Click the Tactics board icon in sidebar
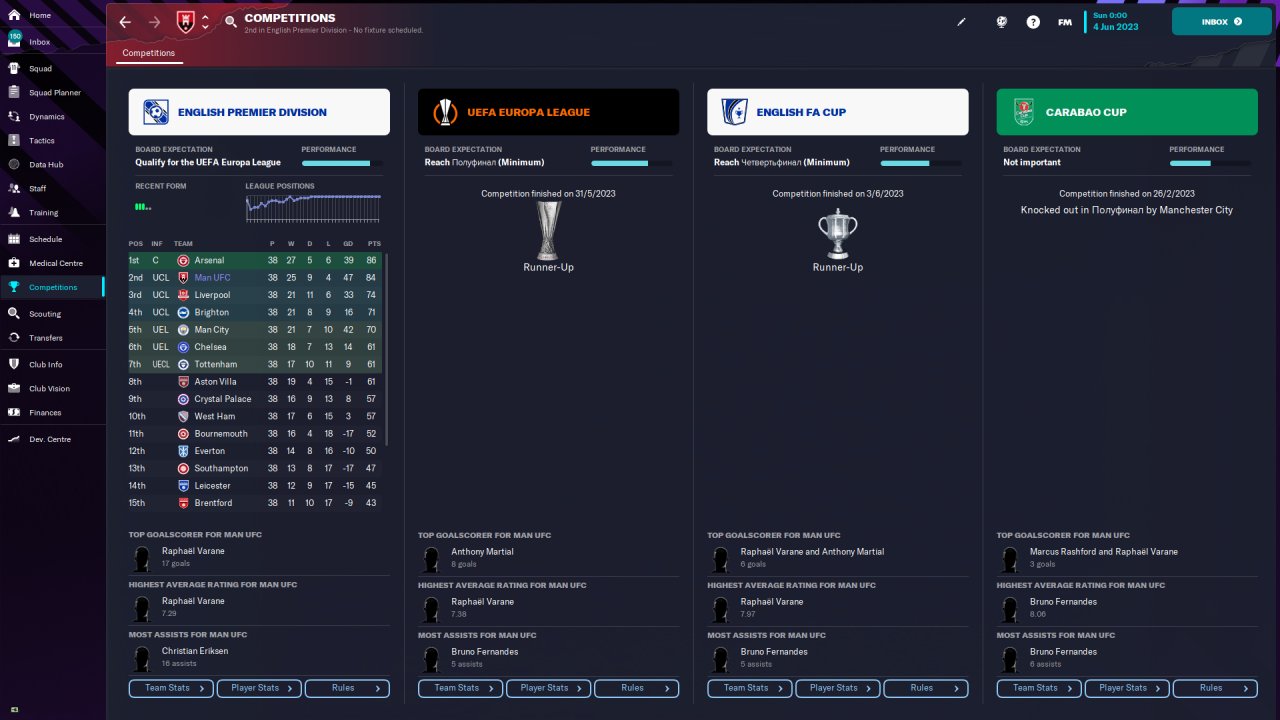The image size is (1280, 720). (14, 141)
